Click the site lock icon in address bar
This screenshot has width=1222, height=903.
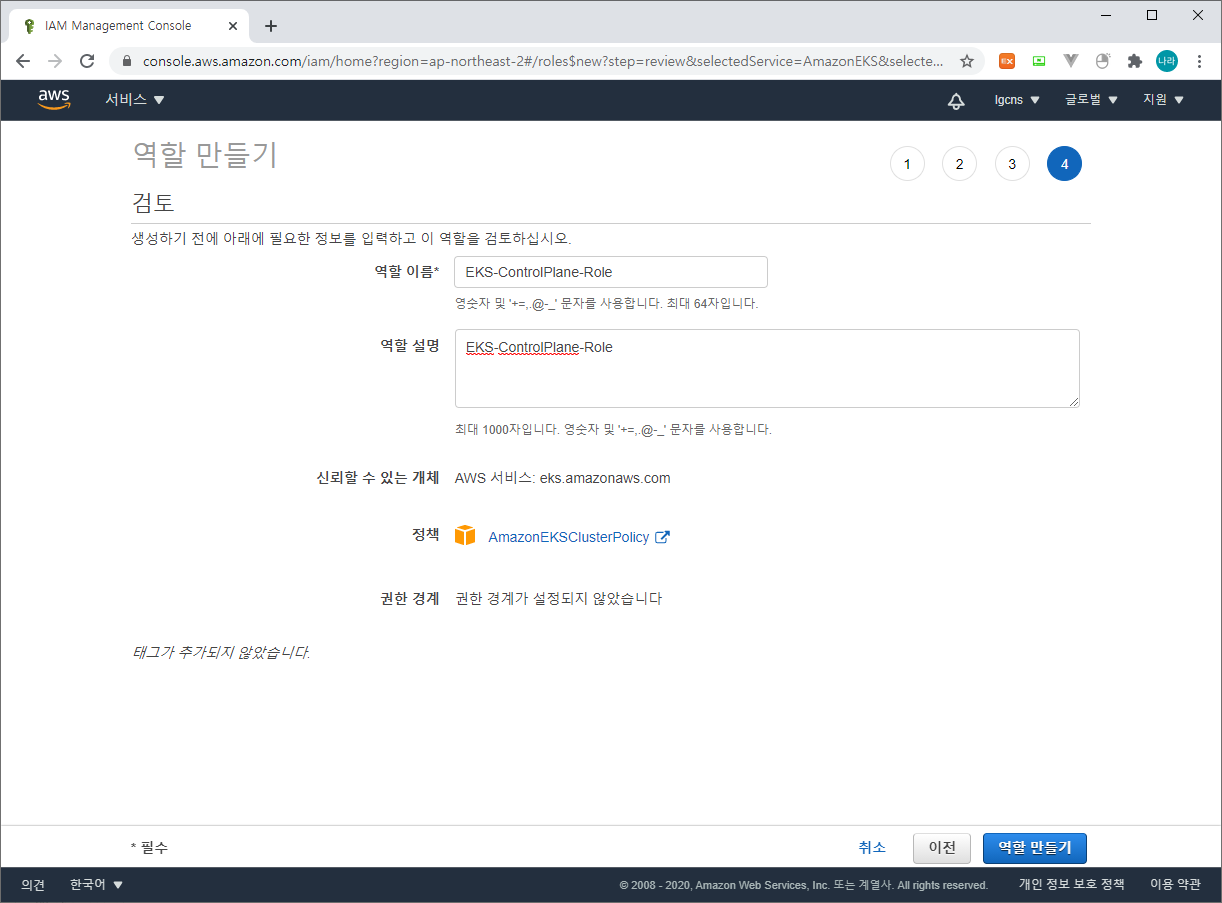pos(126,61)
